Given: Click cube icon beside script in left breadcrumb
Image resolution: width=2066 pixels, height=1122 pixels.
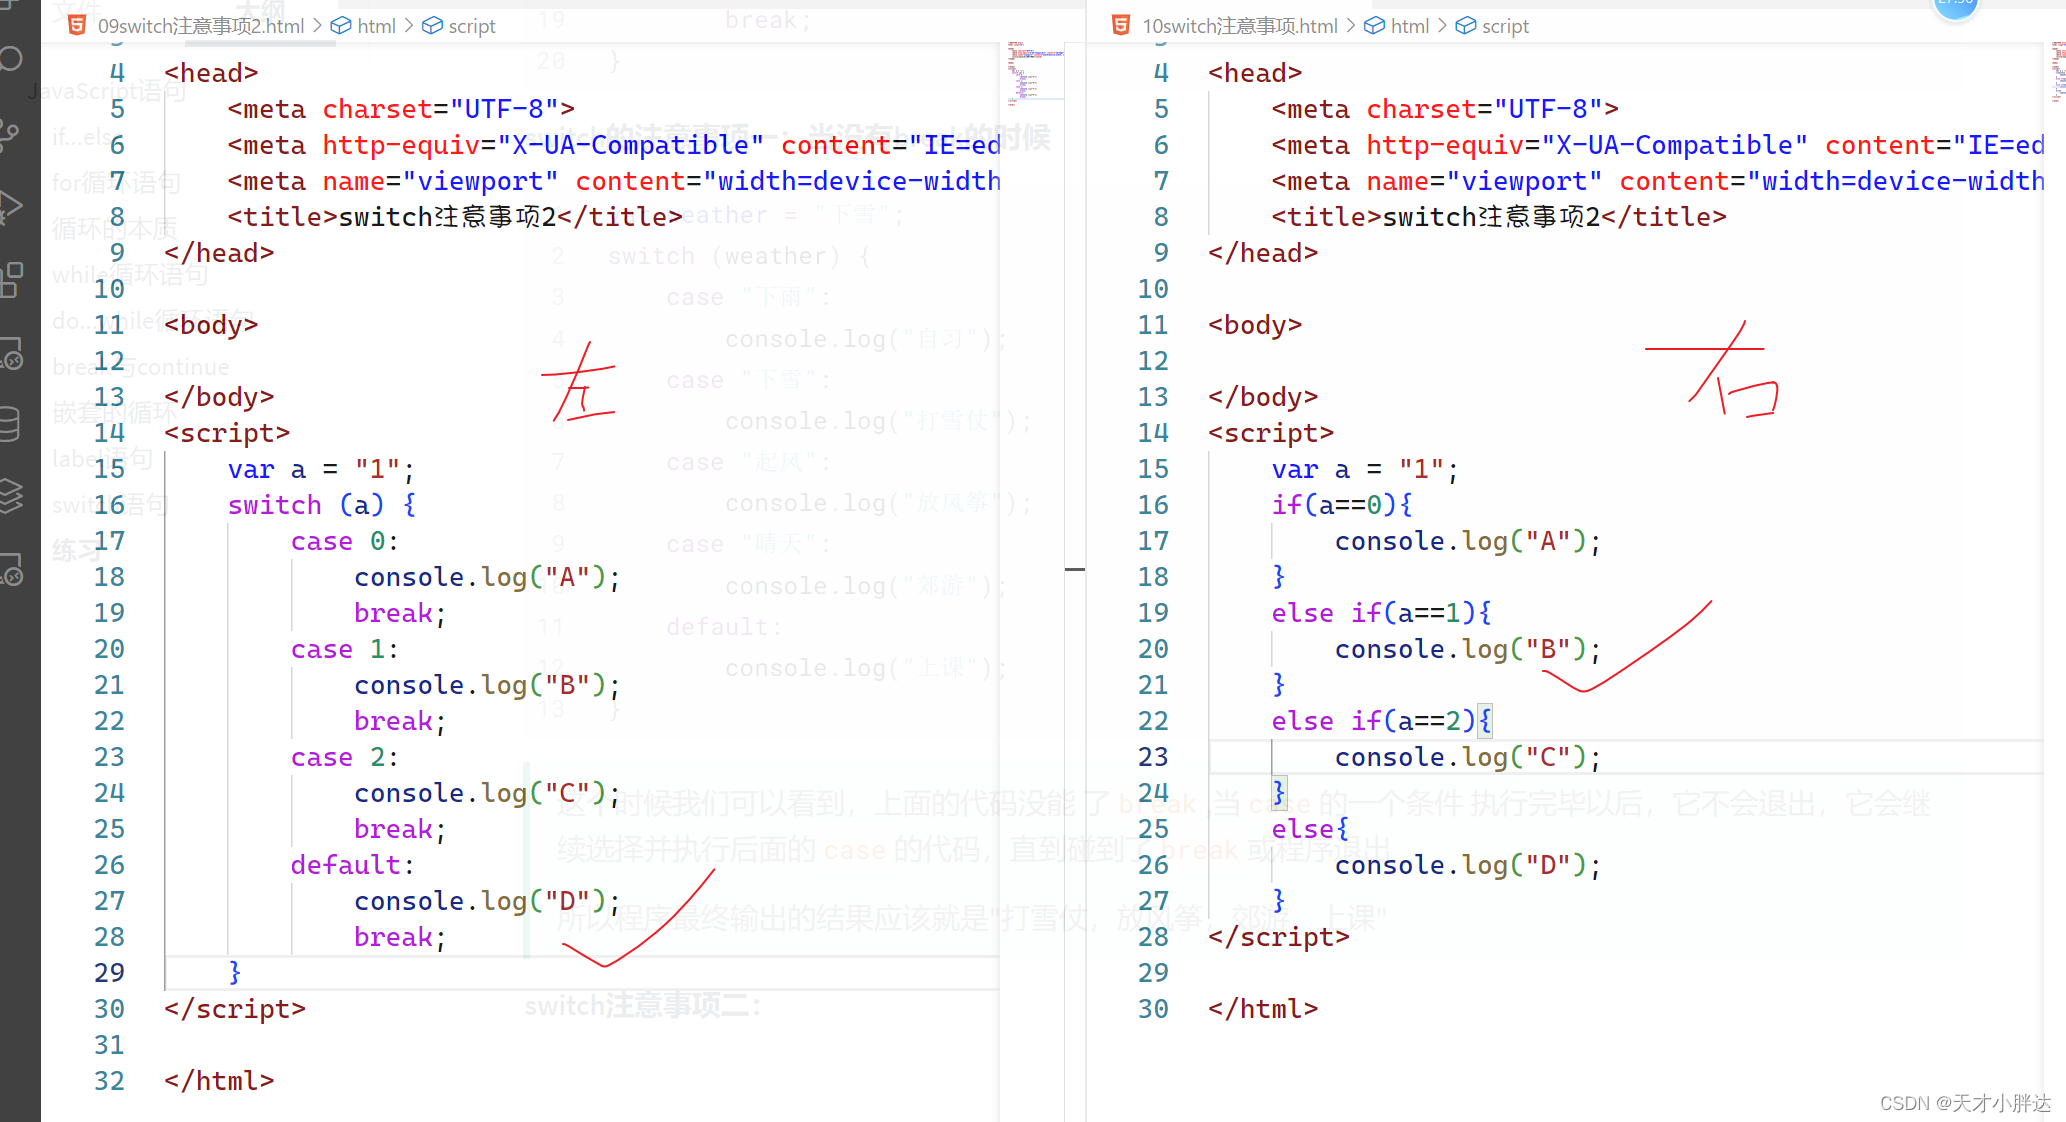Looking at the screenshot, I should [432, 26].
